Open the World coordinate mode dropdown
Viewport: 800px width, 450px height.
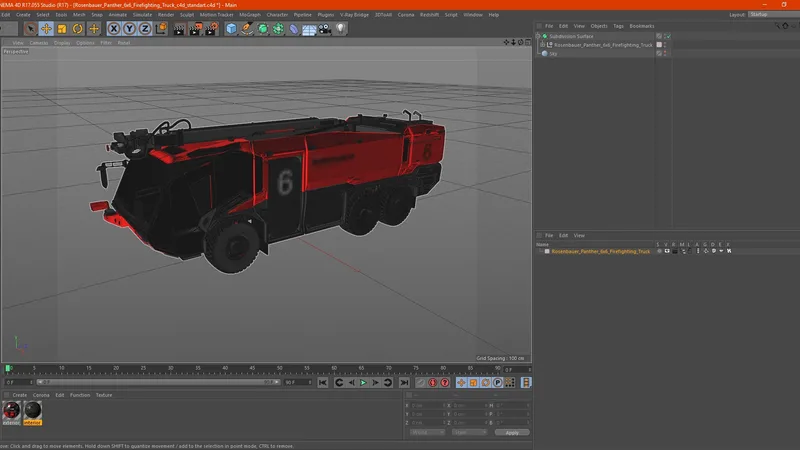[x=427, y=433]
